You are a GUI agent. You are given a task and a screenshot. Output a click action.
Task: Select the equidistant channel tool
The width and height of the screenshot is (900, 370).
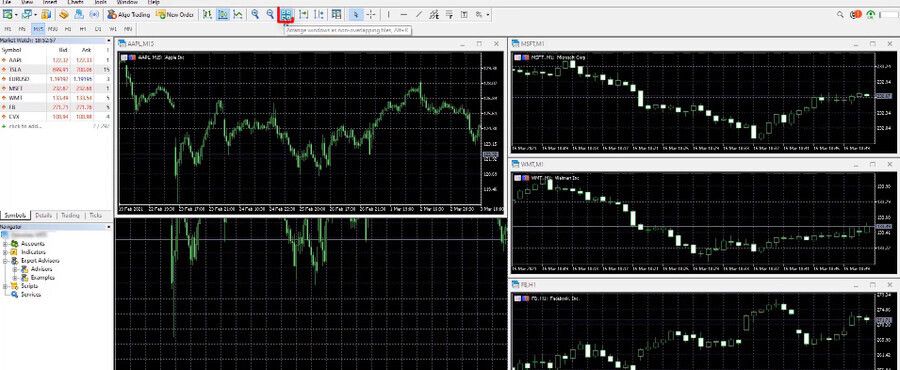point(435,14)
